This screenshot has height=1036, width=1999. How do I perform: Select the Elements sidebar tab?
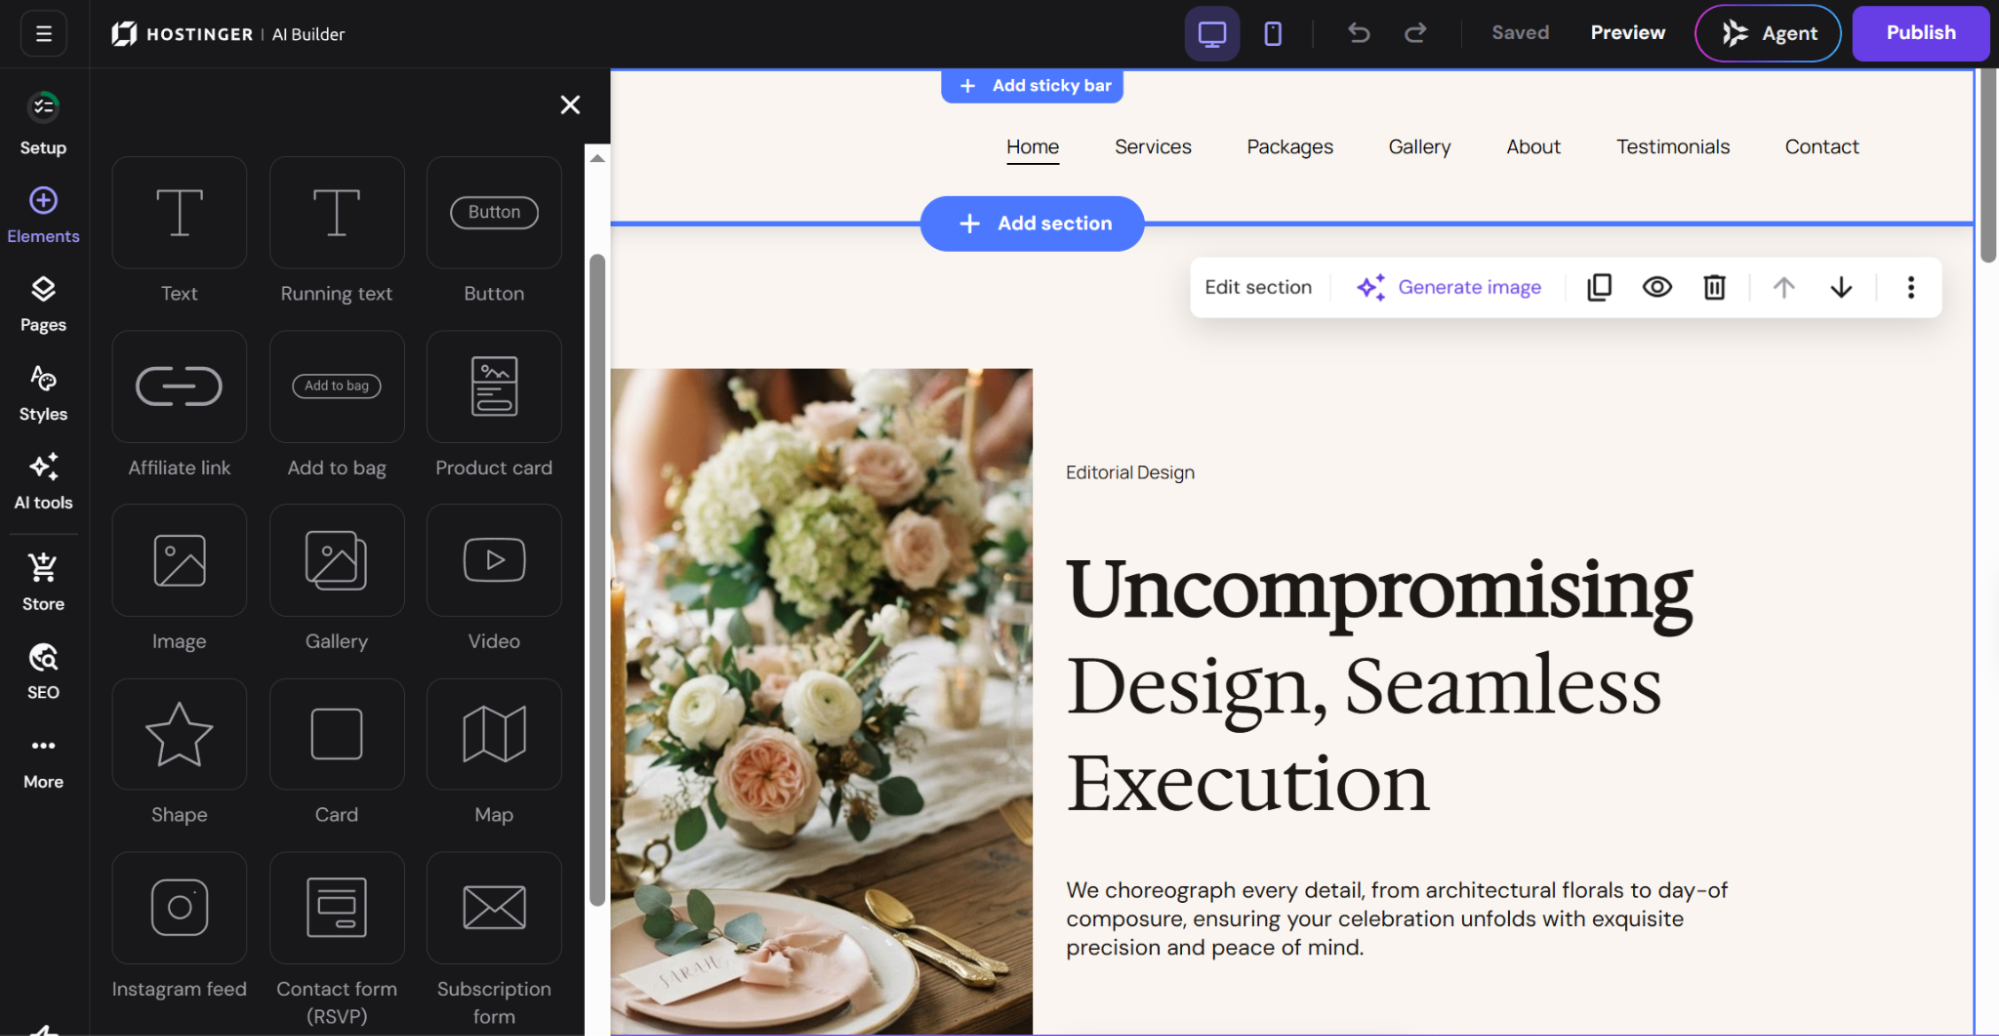click(x=43, y=214)
